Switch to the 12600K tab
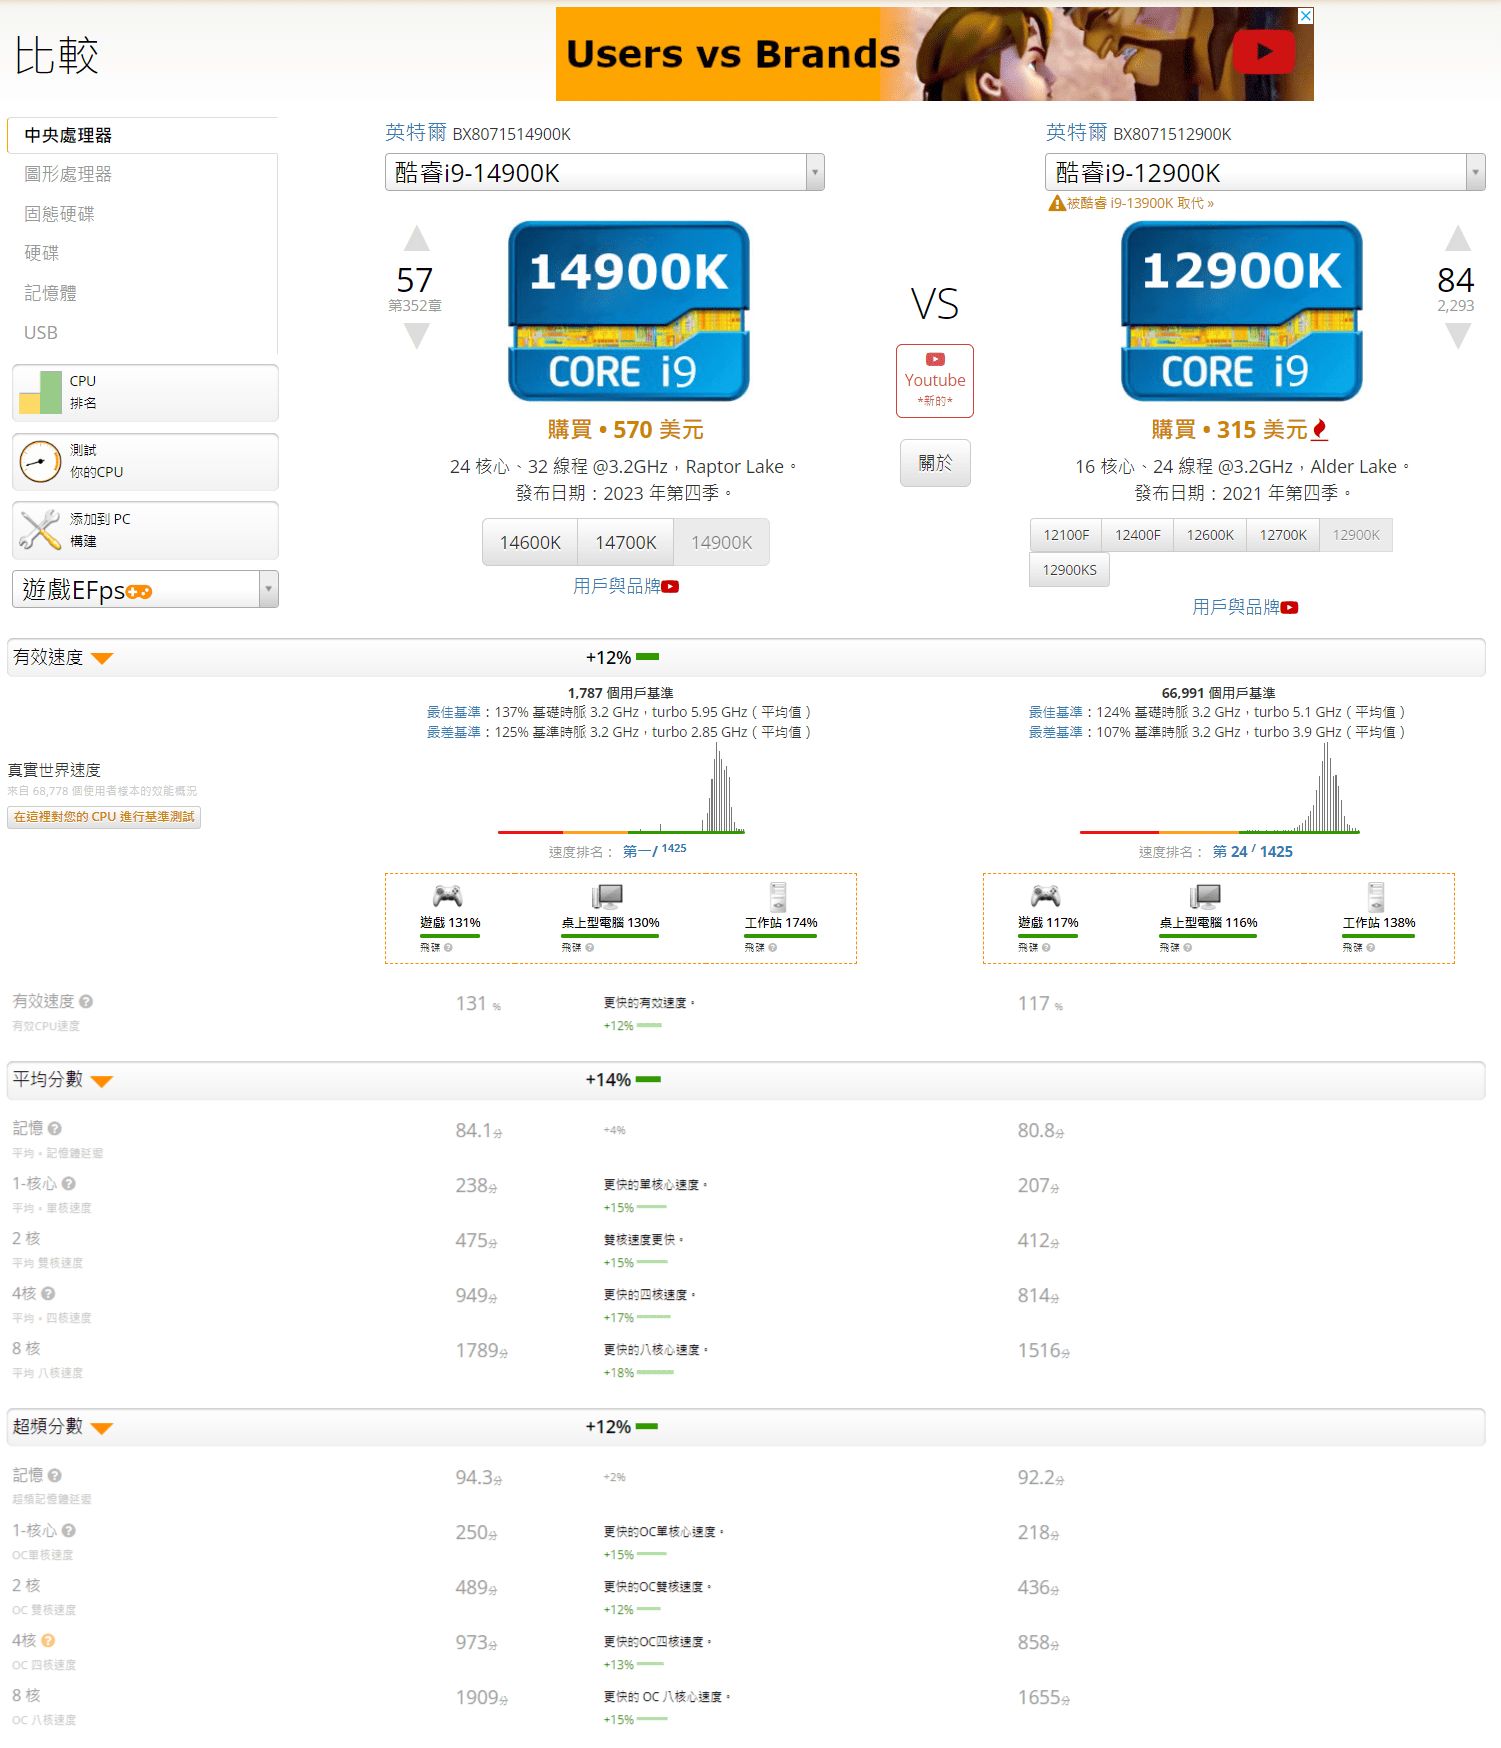1501x1748 pixels. [1210, 535]
